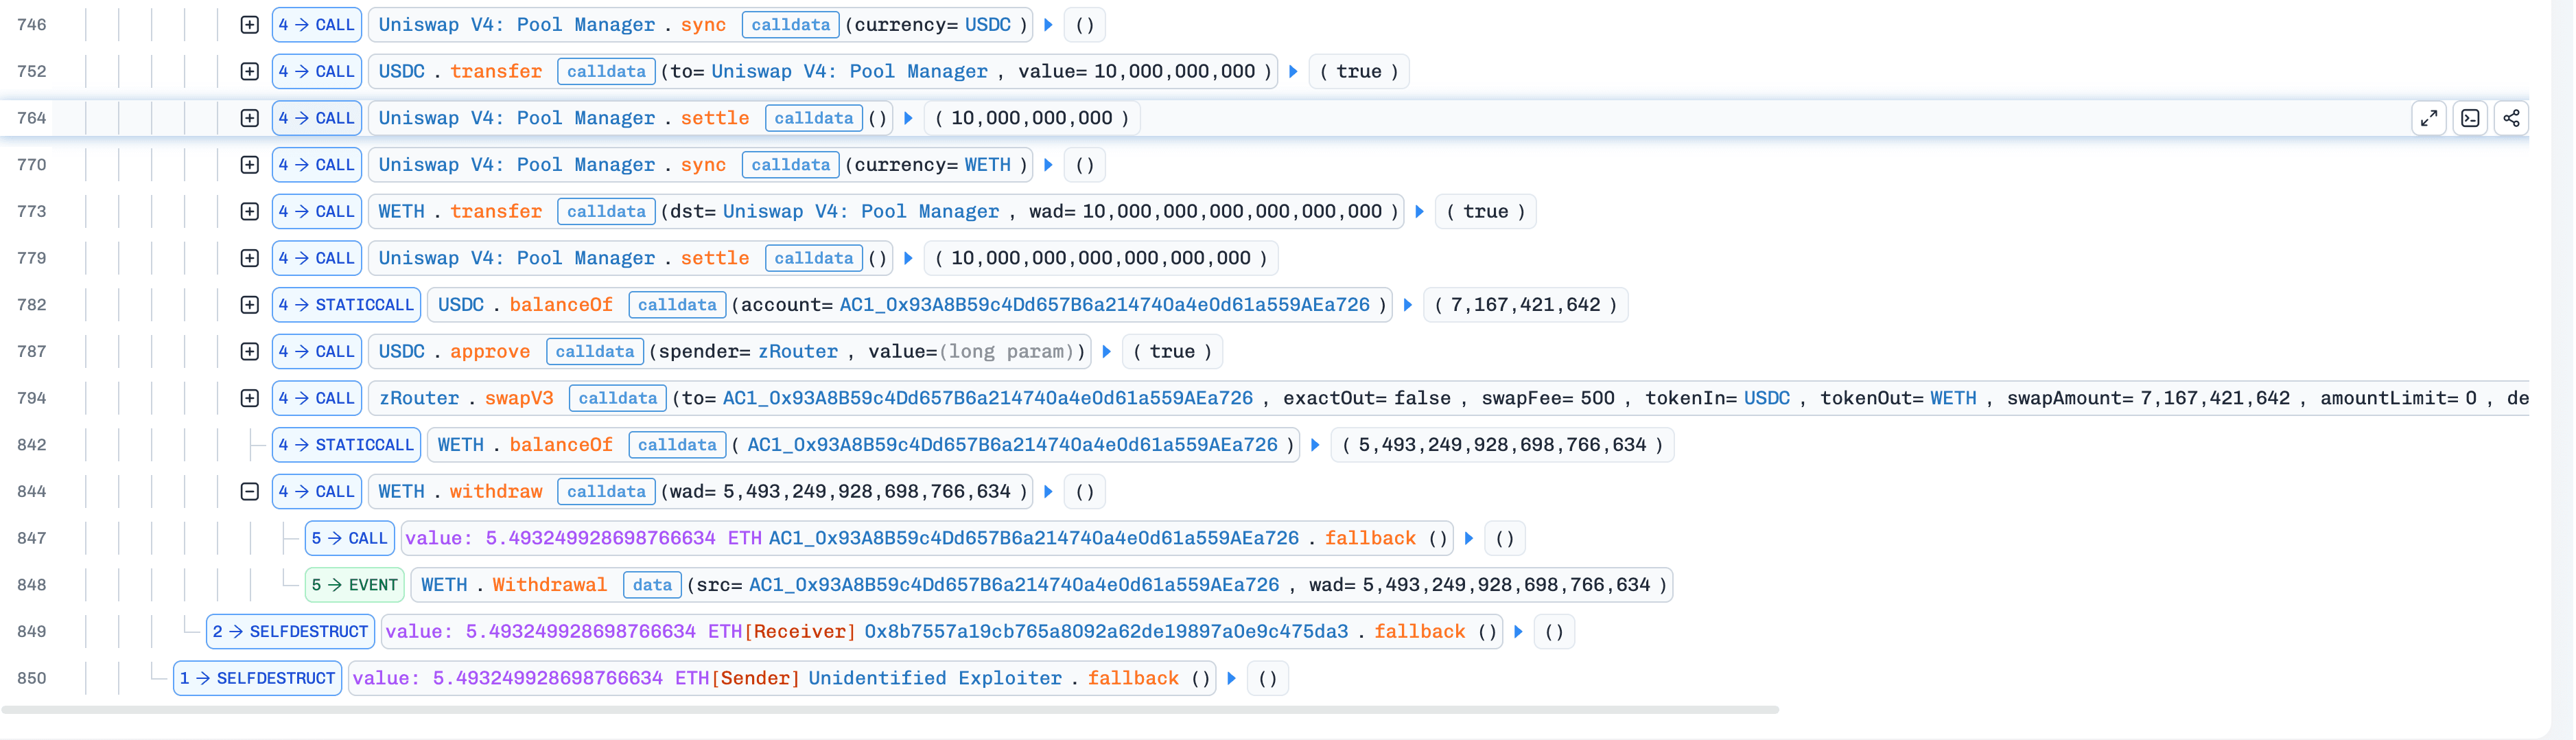Collapse the WETH withdraw call tree
This screenshot has width=2576, height=740.
point(250,491)
